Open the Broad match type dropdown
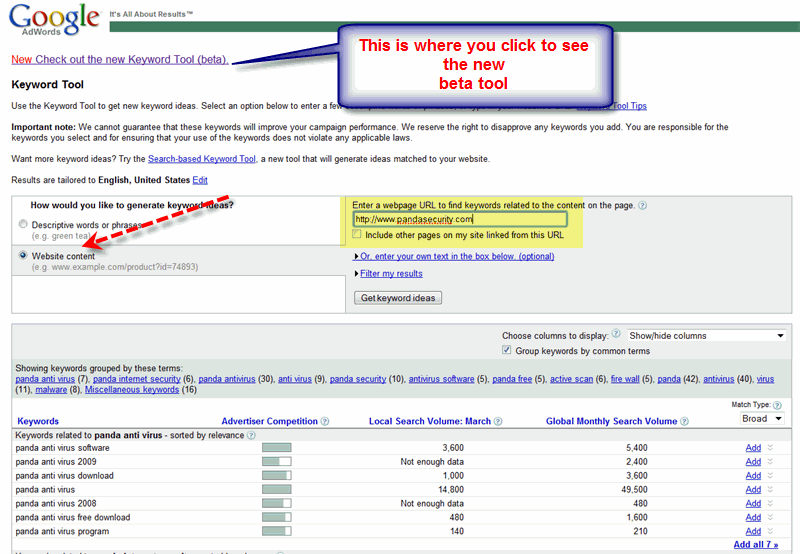Image resolution: width=800 pixels, height=554 pixels. click(762, 419)
